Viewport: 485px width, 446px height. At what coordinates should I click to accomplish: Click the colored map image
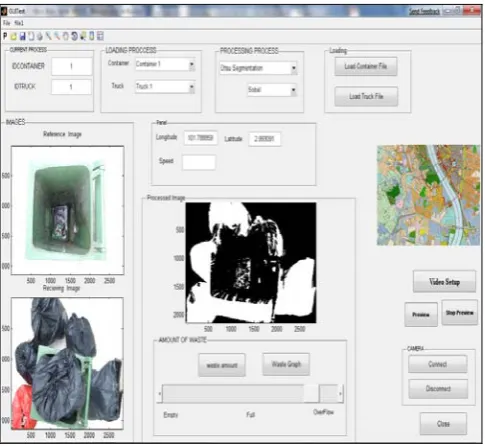428,195
